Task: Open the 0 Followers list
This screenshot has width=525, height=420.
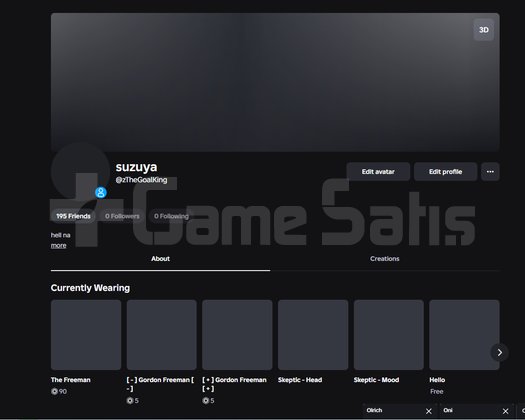Action: point(122,216)
